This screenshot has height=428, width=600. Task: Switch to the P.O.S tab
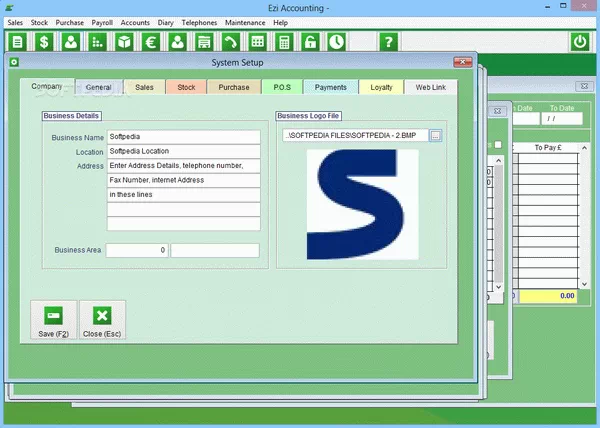pyautogui.click(x=281, y=88)
